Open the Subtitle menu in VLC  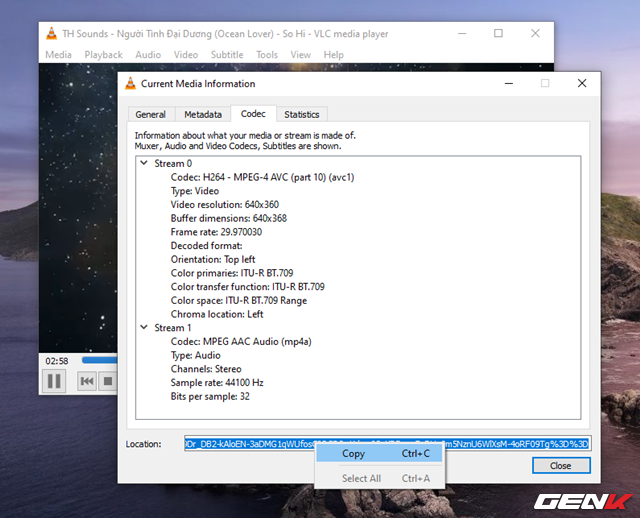point(227,55)
